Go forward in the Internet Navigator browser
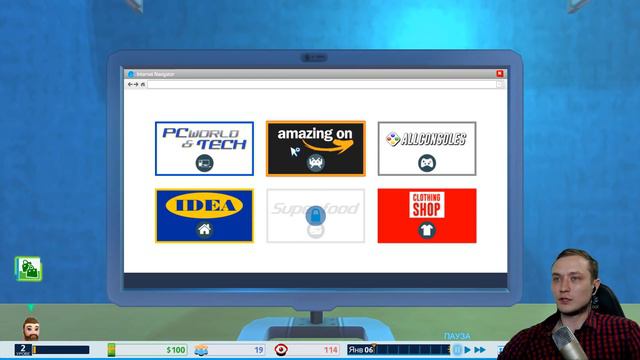Viewport: 640px width, 360px height. click(136, 84)
